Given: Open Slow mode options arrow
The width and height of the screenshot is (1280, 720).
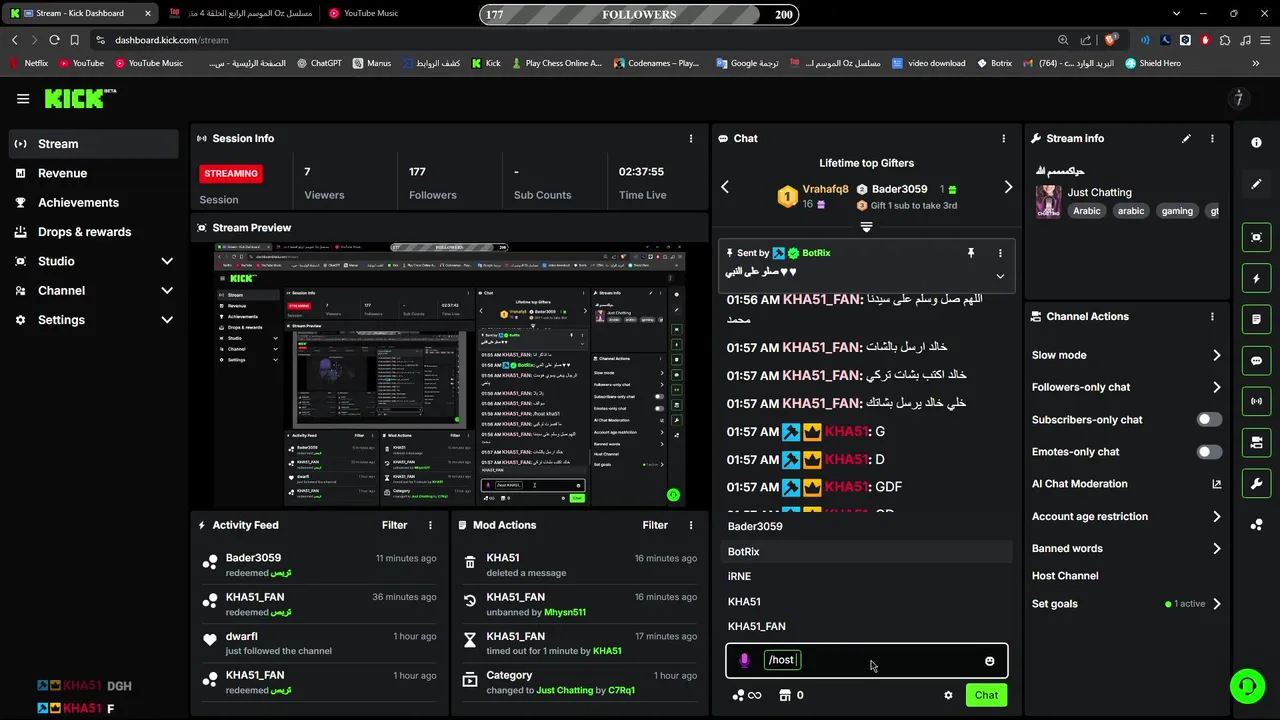Looking at the screenshot, I should point(1216,355).
